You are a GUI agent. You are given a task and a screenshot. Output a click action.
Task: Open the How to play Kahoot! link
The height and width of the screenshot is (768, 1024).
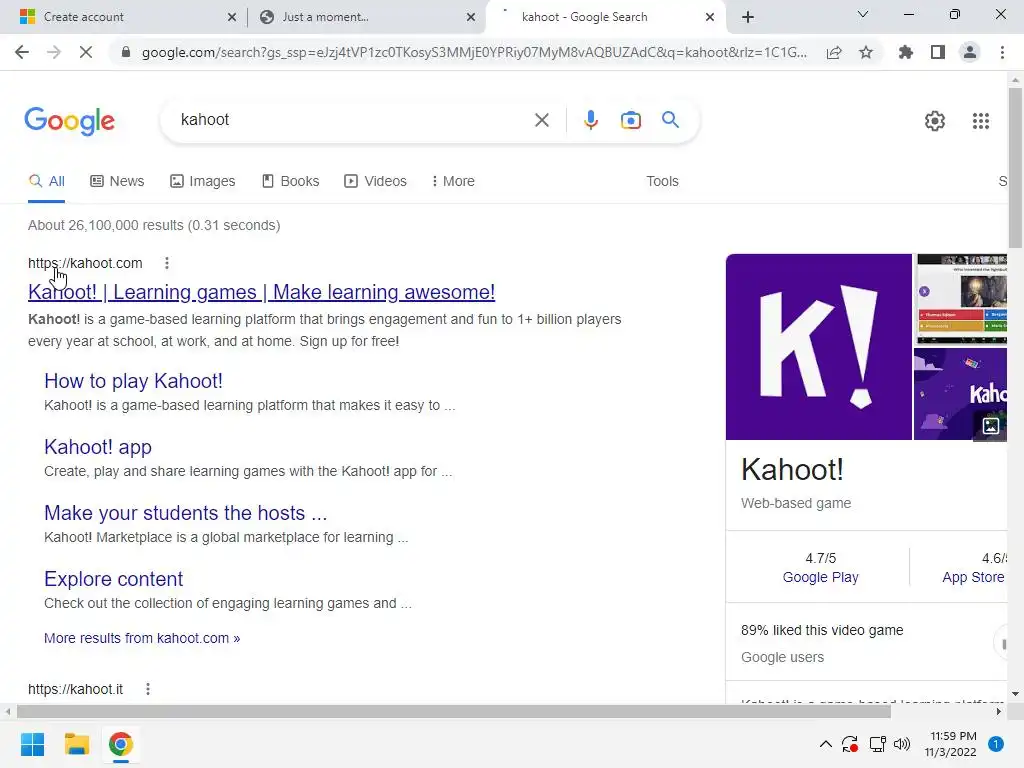coord(133,381)
